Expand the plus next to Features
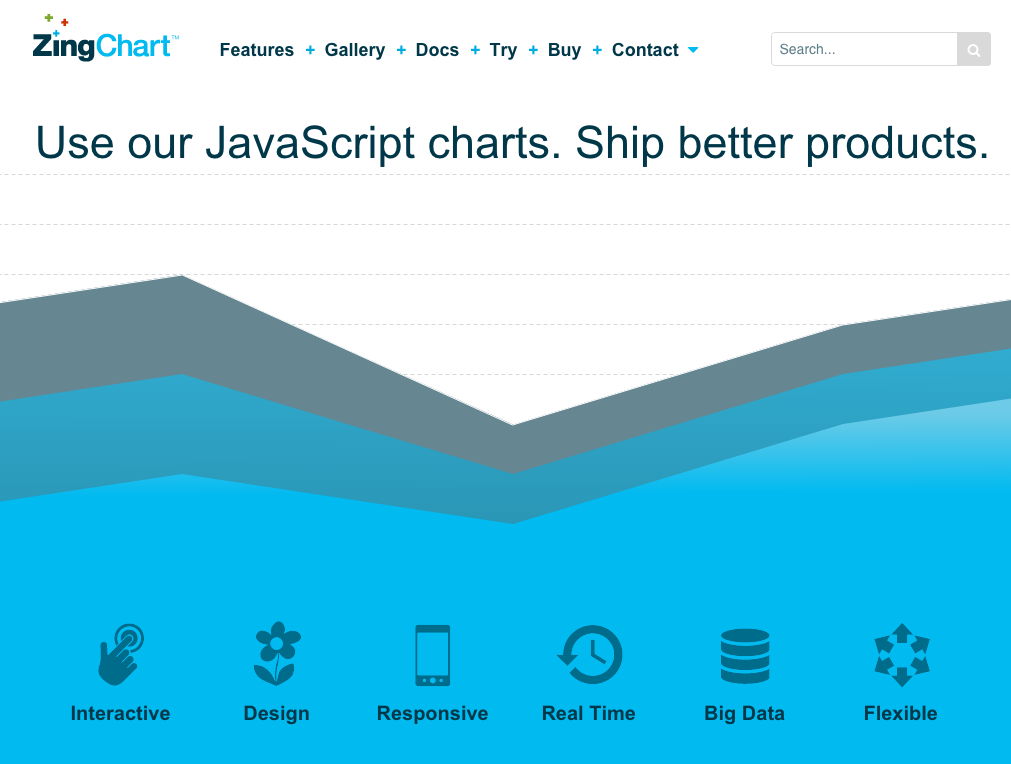1011x764 pixels. pyautogui.click(x=309, y=49)
